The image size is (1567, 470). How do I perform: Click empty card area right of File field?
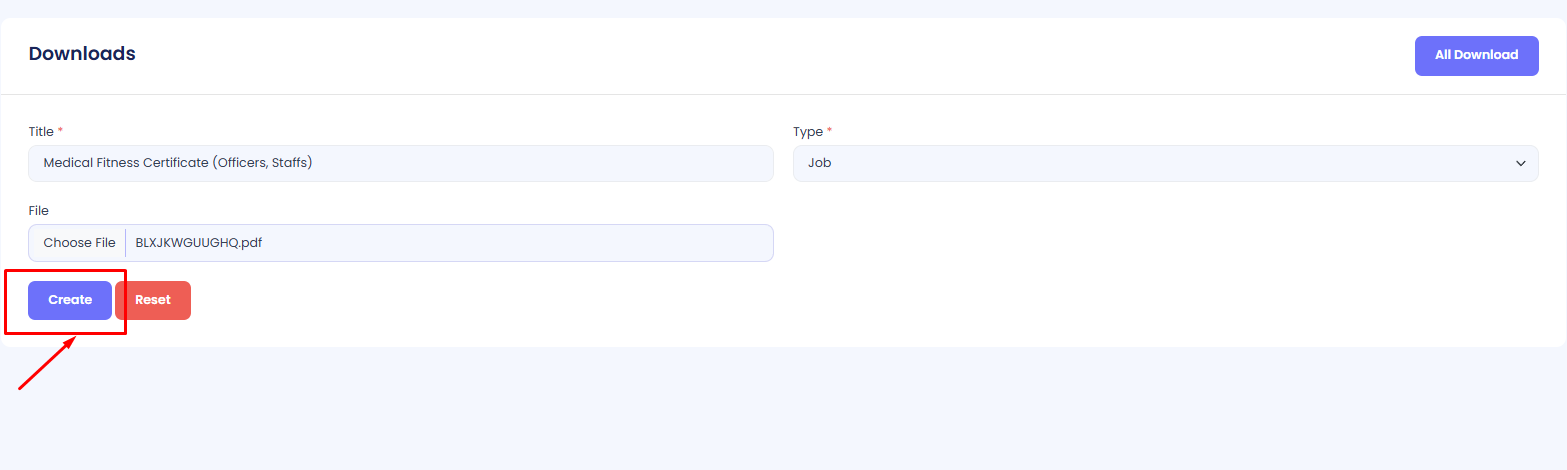(1150, 243)
